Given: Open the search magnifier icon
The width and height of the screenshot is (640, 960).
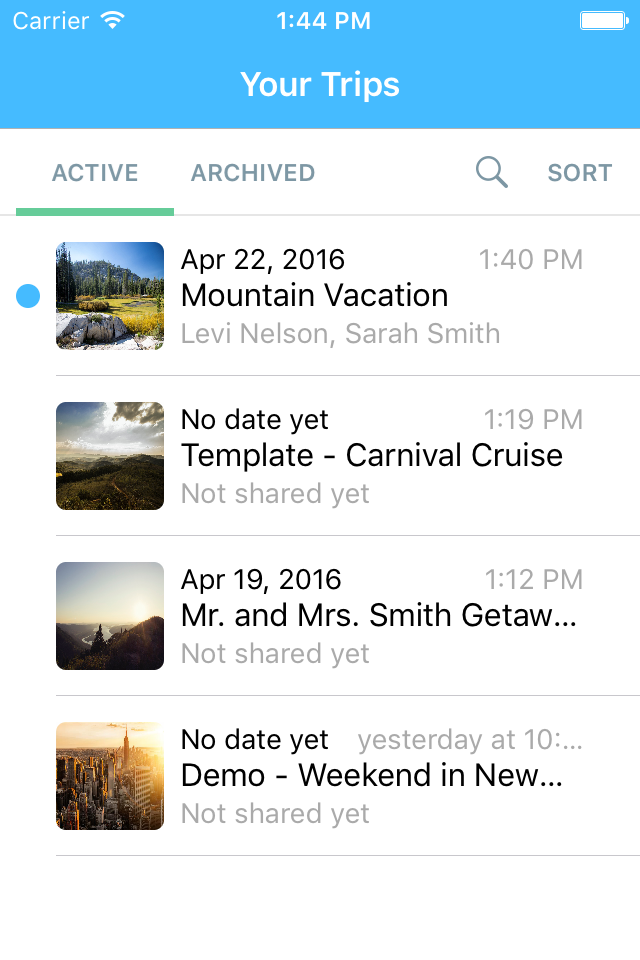Looking at the screenshot, I should click(x=492, y=172).
